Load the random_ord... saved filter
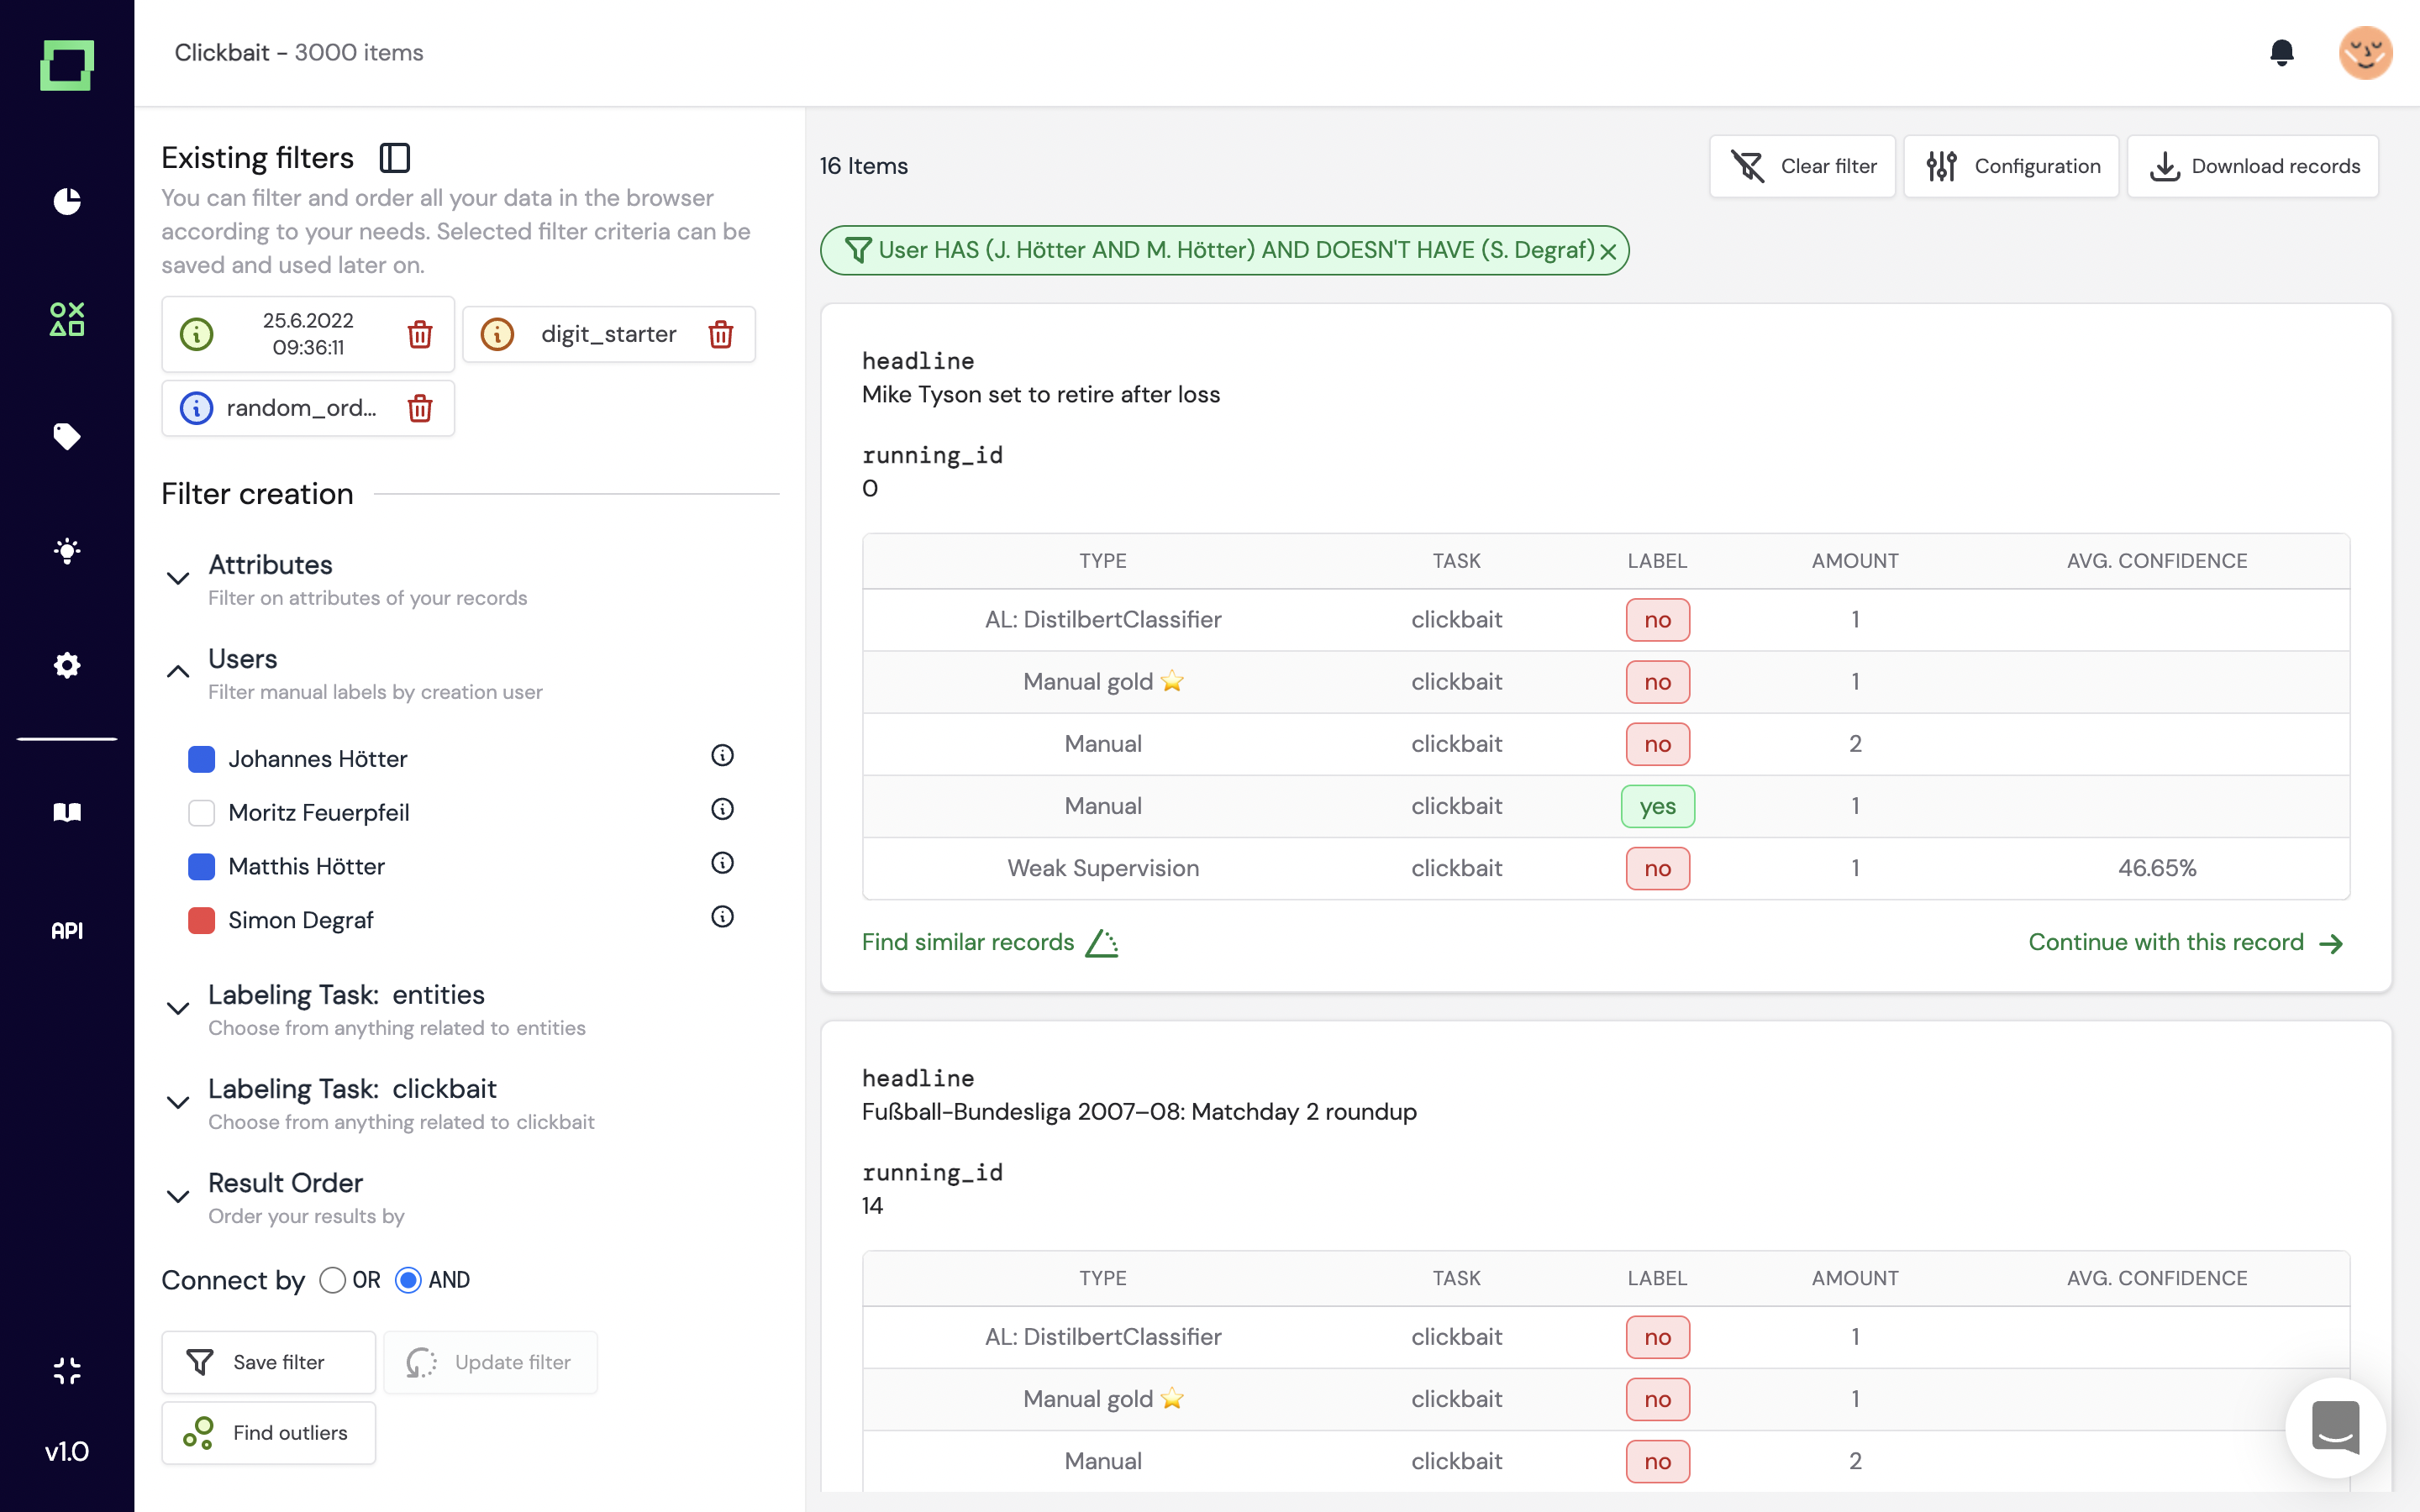 [x=300, y=408]
